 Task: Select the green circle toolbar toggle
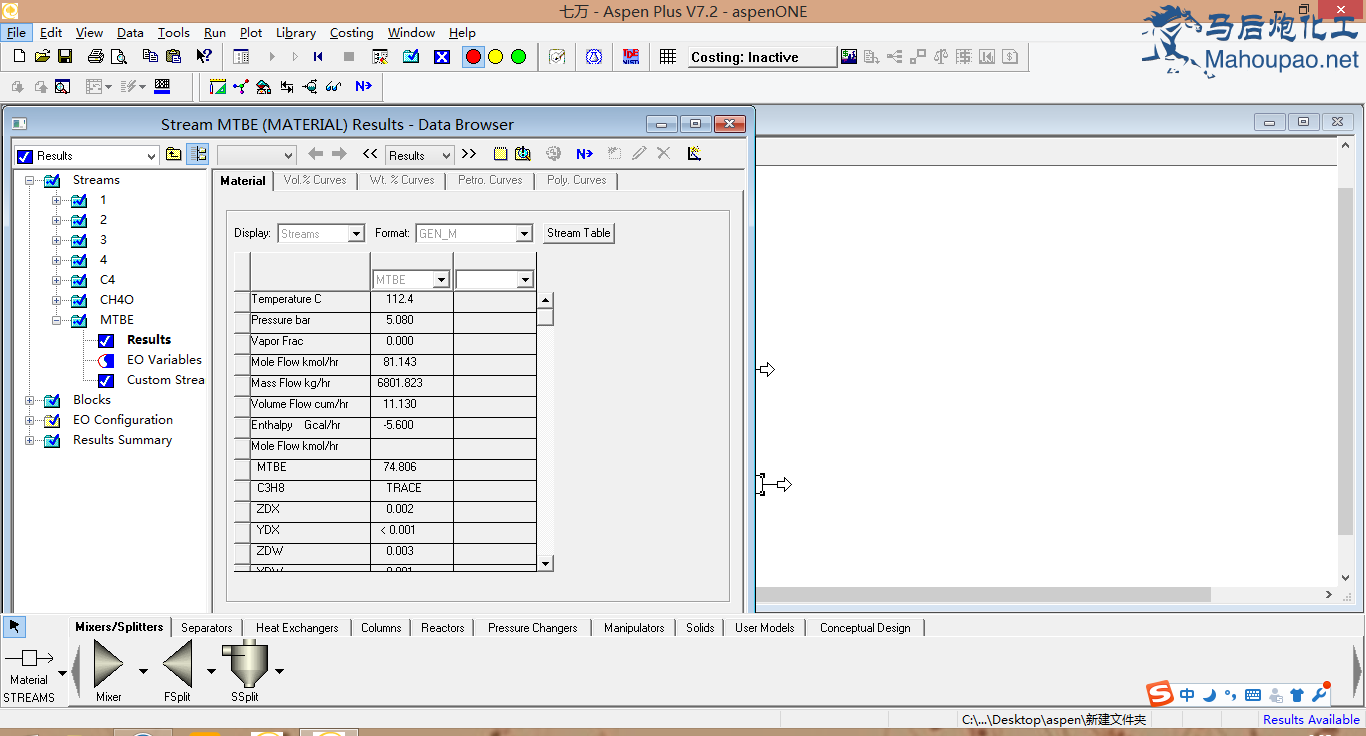coord(518,57)
